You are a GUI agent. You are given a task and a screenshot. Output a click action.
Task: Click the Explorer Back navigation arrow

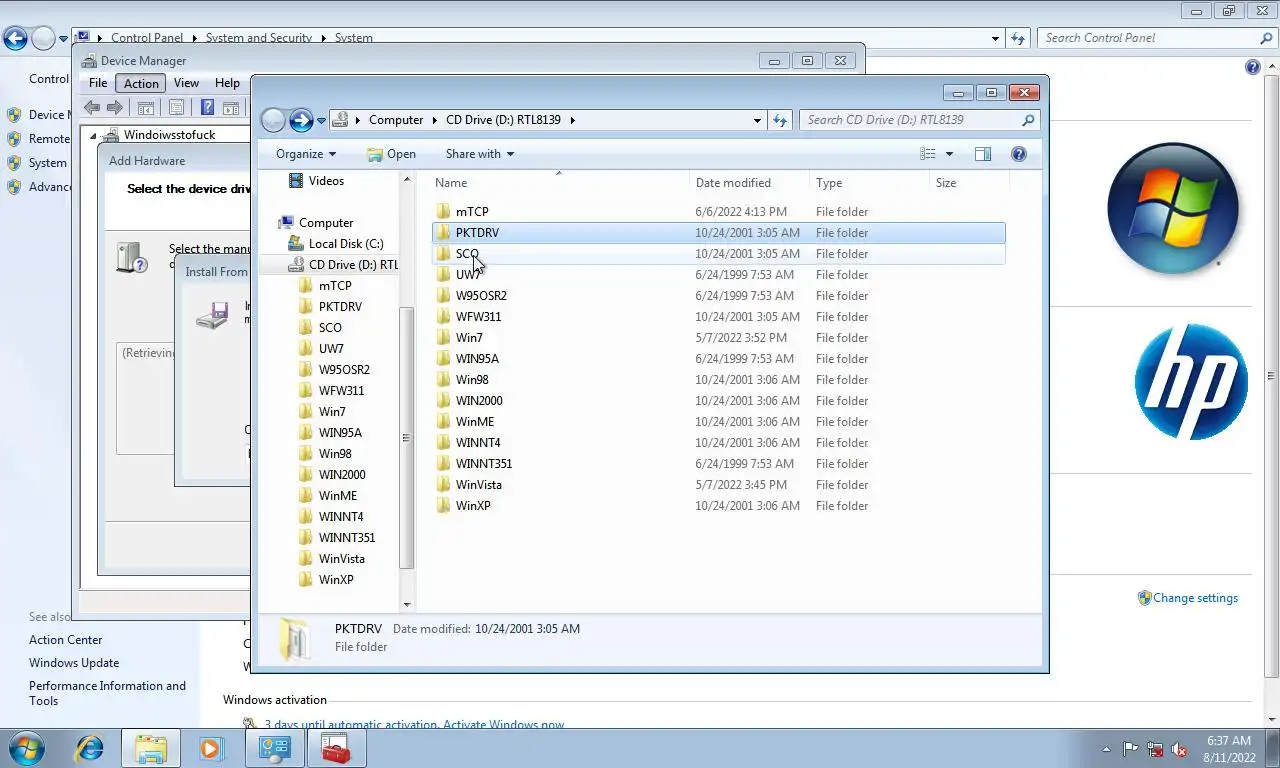click(273, 120)
